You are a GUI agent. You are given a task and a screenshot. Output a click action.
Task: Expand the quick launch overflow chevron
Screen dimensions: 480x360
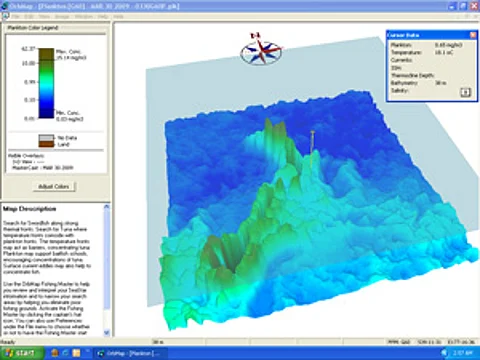coord(87,351)
